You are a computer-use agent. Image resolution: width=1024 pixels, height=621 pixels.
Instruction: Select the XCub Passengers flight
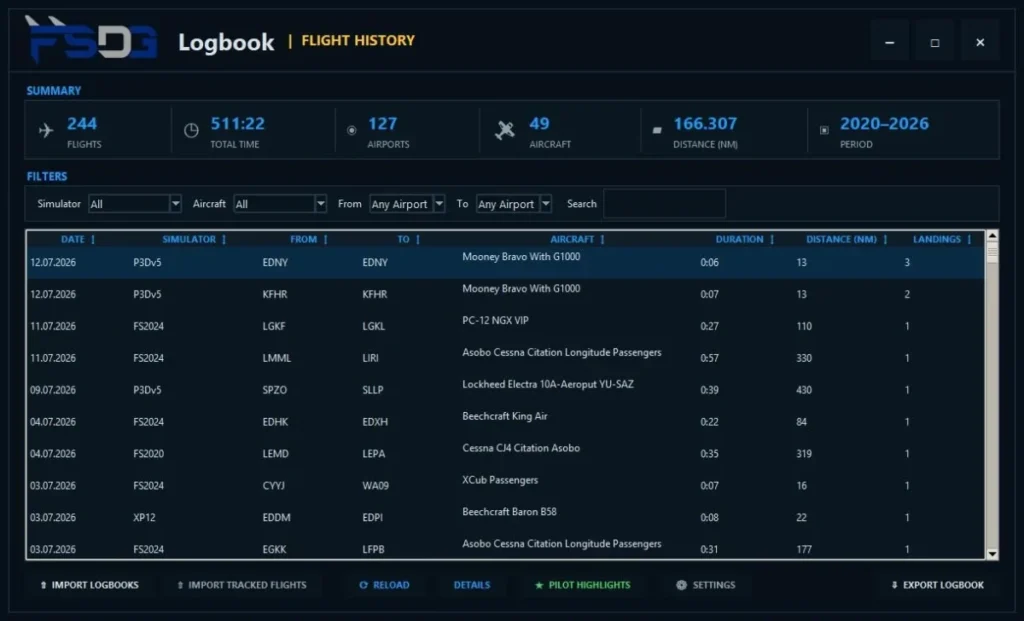[x=505, y=486]
